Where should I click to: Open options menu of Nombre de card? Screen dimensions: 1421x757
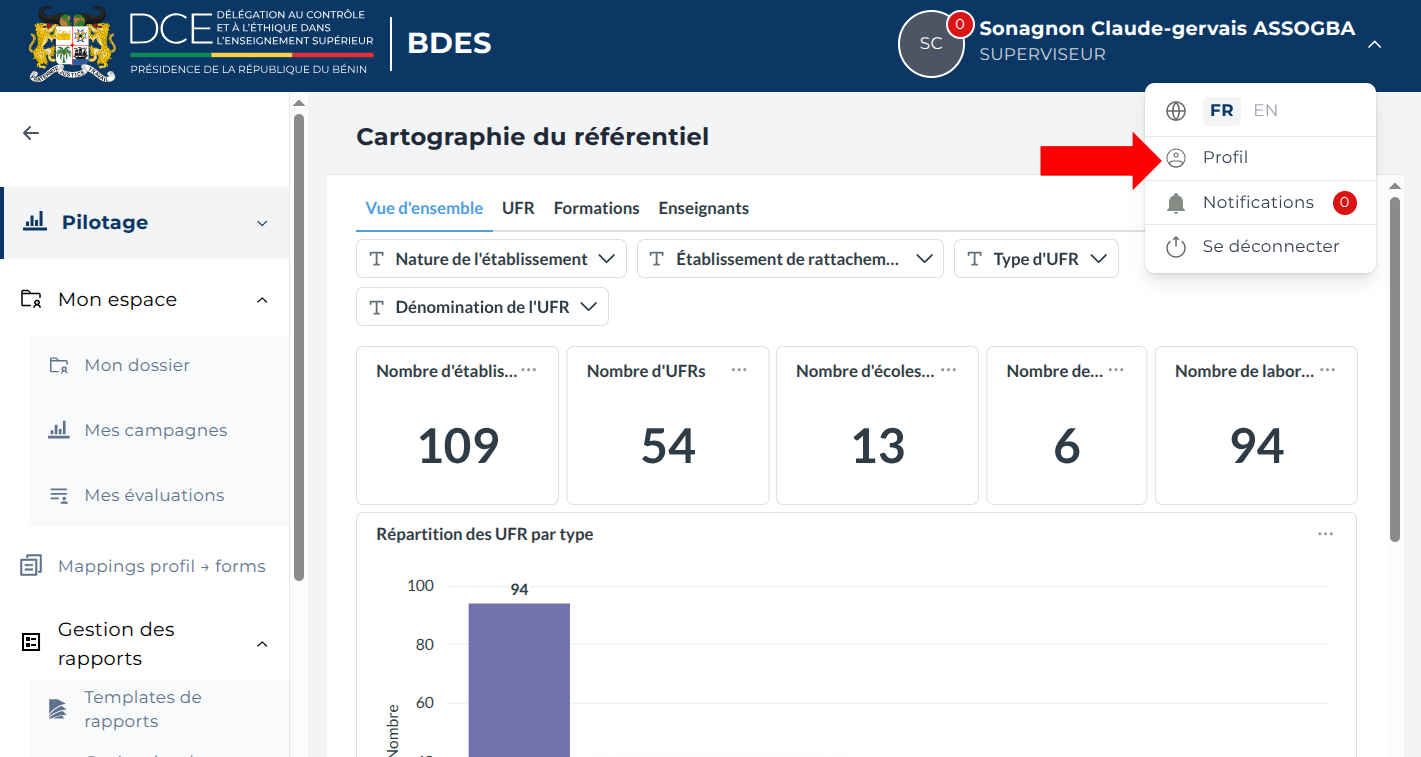1117,370
